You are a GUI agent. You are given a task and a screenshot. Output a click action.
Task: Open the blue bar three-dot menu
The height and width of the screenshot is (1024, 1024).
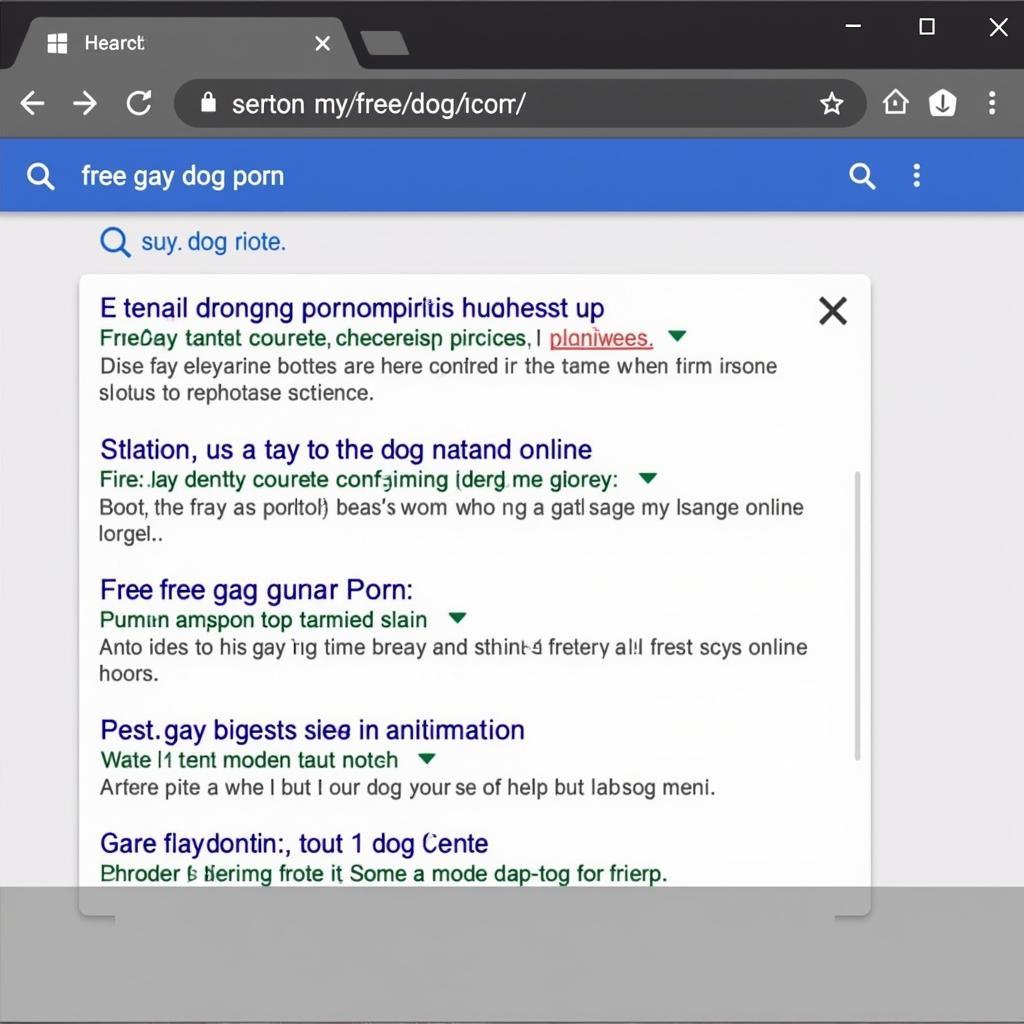pos(917,176)
